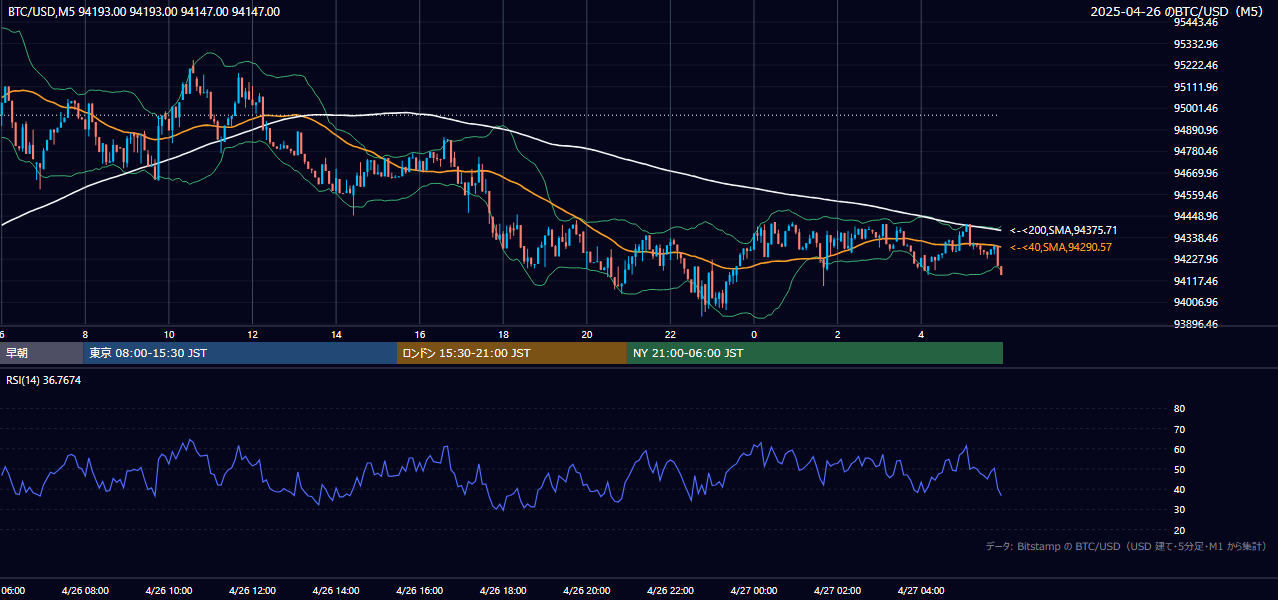Click the 4/26 20:00 date label
The width and height of the screenshot is (1278, 600).
point(587,590)
